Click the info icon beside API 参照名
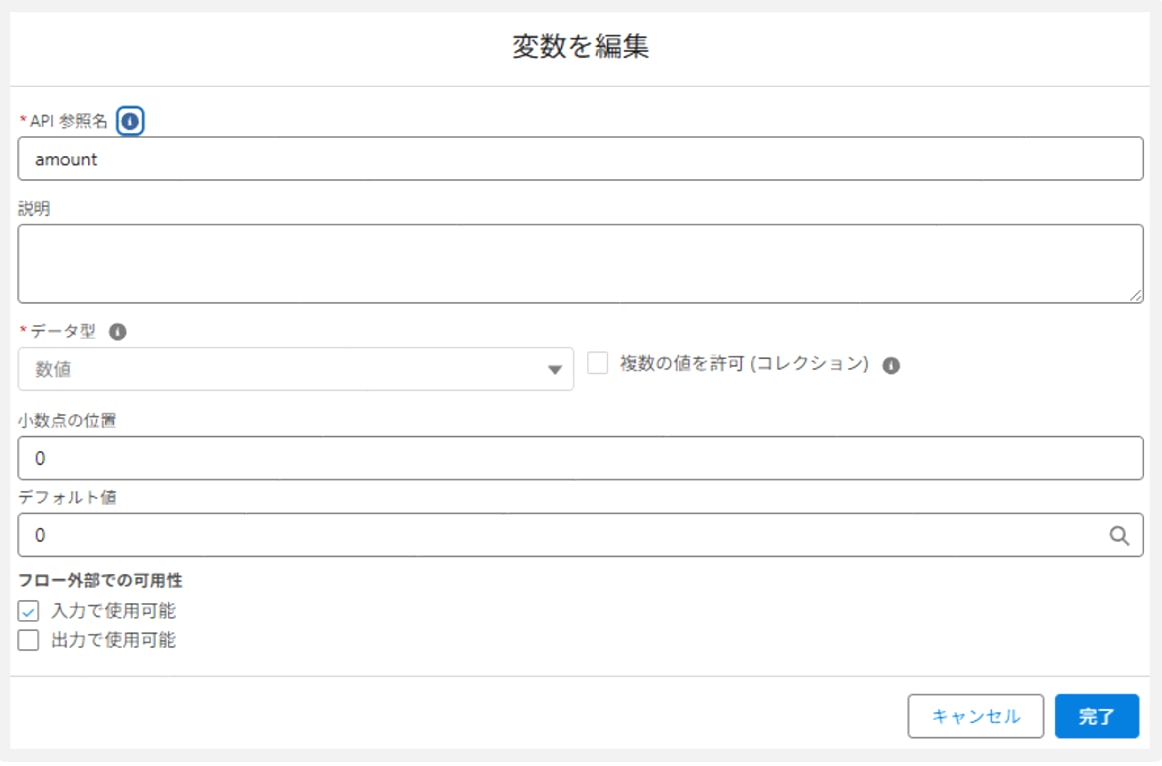1162x766 pixels. [x=130, y=121]
